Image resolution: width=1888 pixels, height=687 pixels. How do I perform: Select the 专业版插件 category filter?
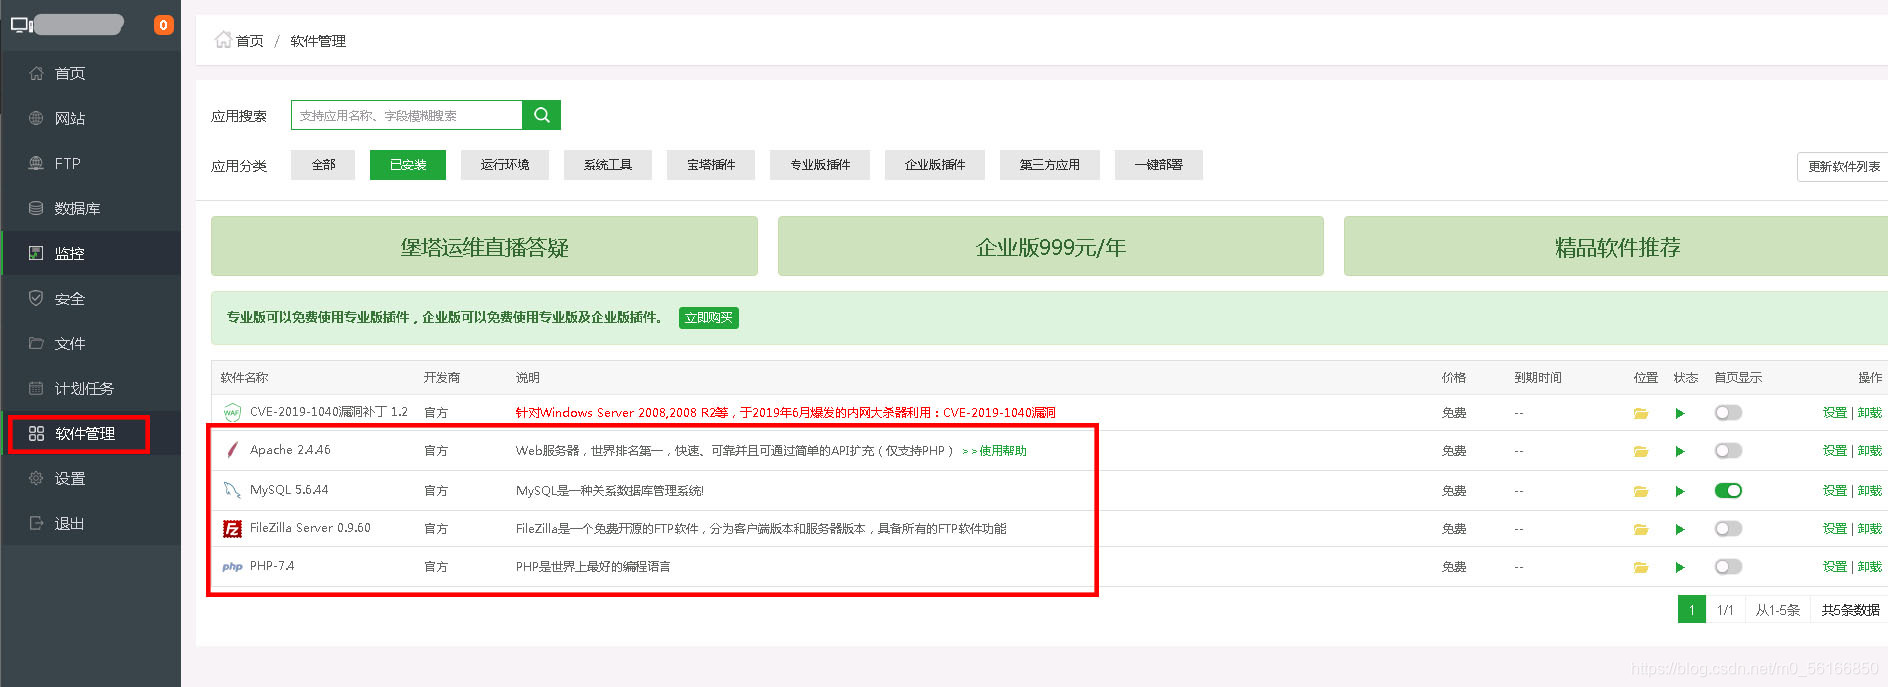820,165
